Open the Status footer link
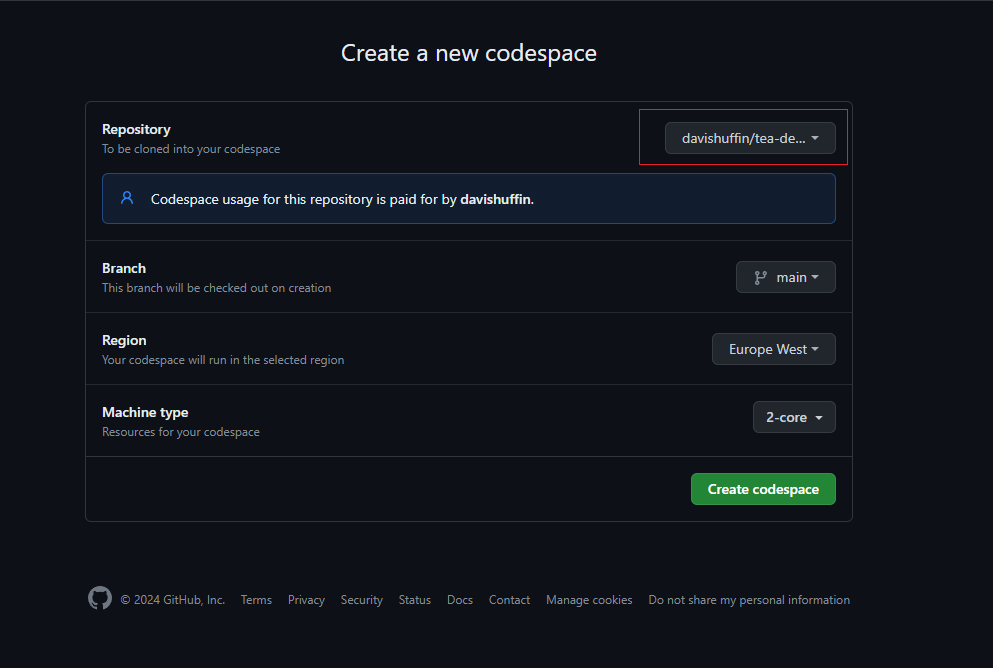 (x=415, y=600)
